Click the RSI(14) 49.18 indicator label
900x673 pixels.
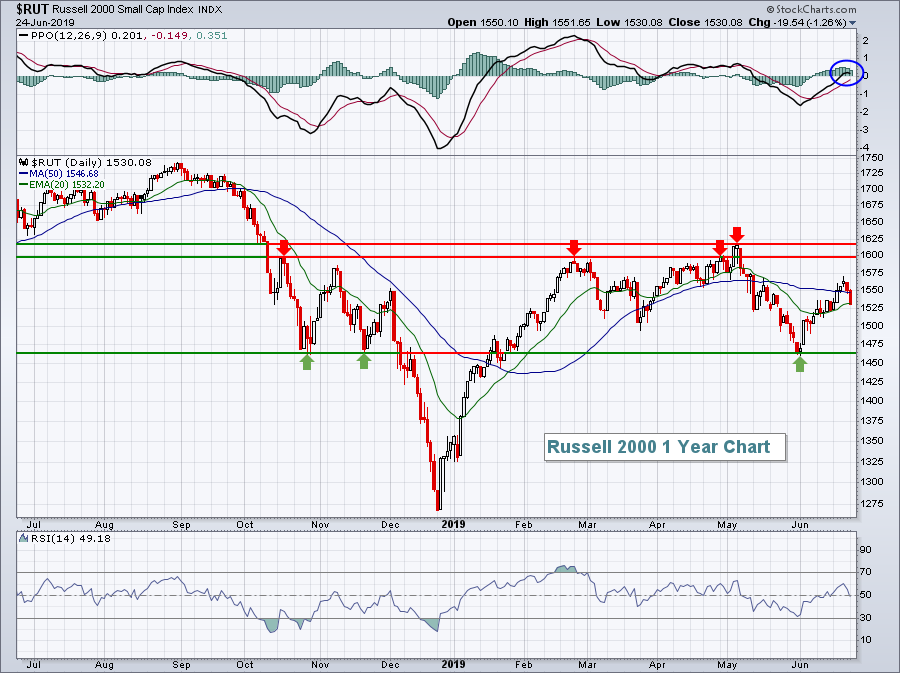click(x=69, y=538)
